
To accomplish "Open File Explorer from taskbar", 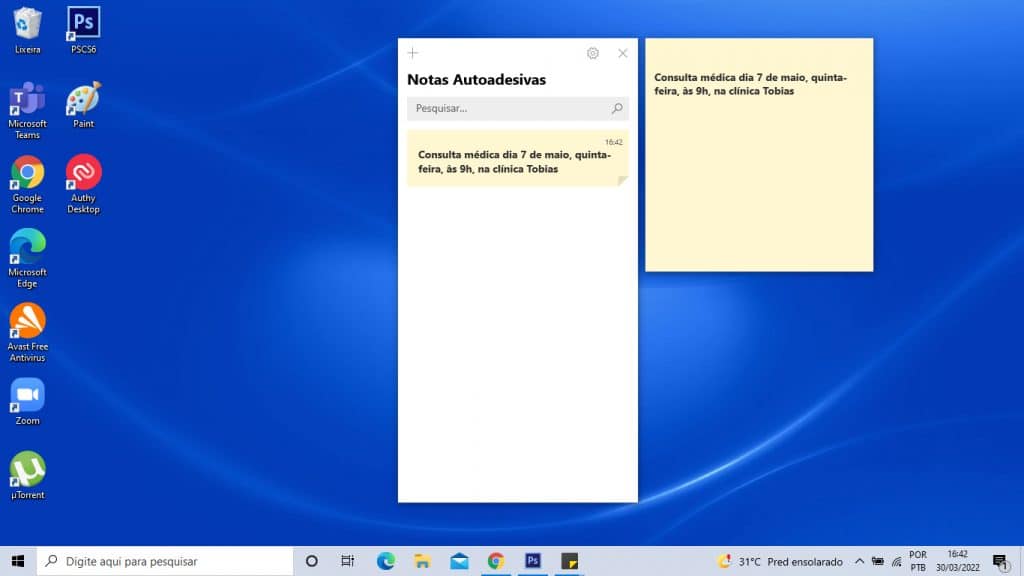I will click(423, 561).
